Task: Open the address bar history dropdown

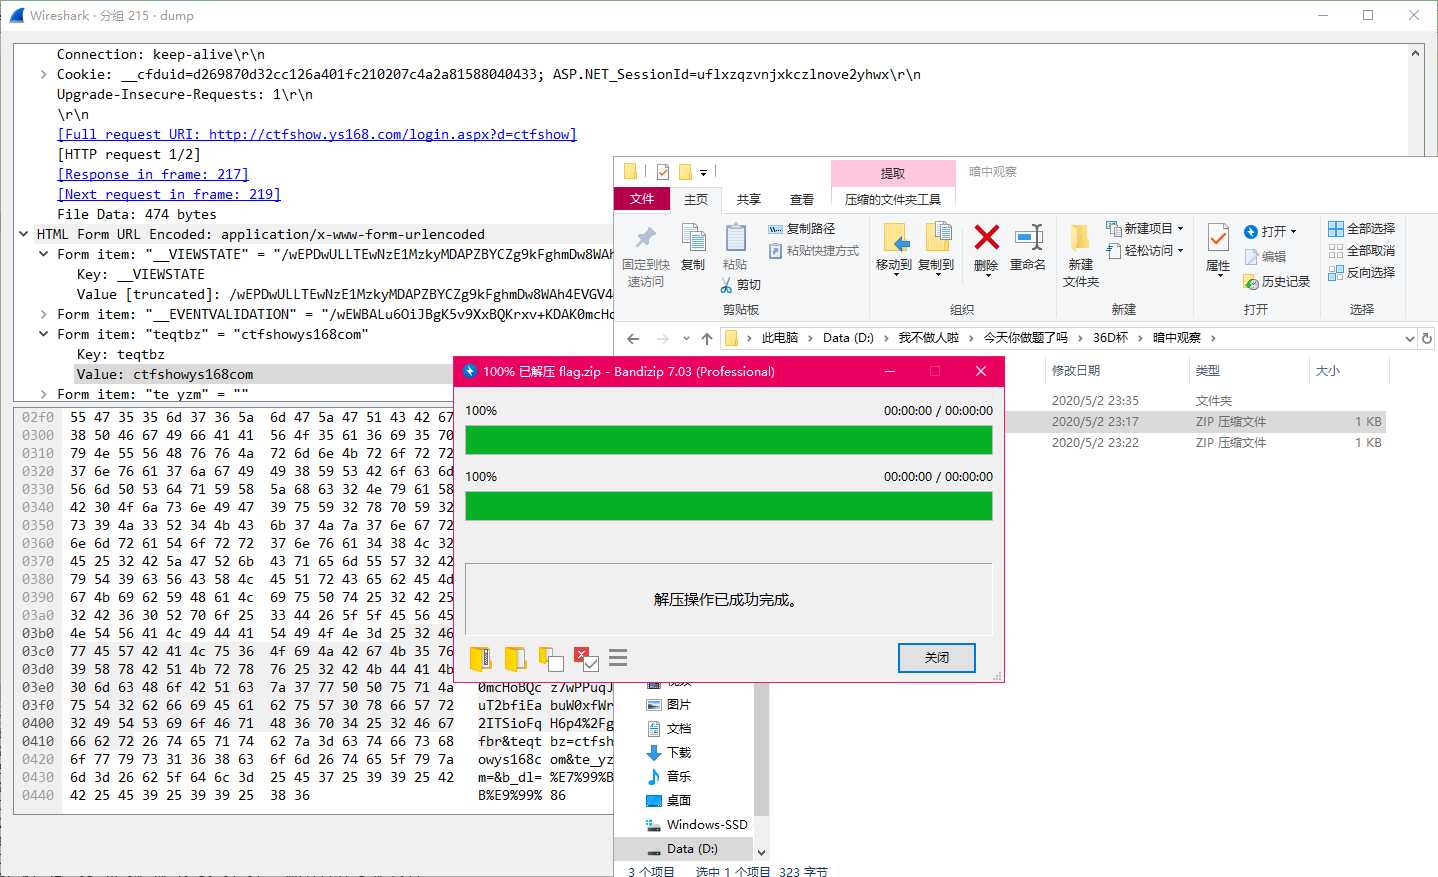Action: coord(1409,338)
